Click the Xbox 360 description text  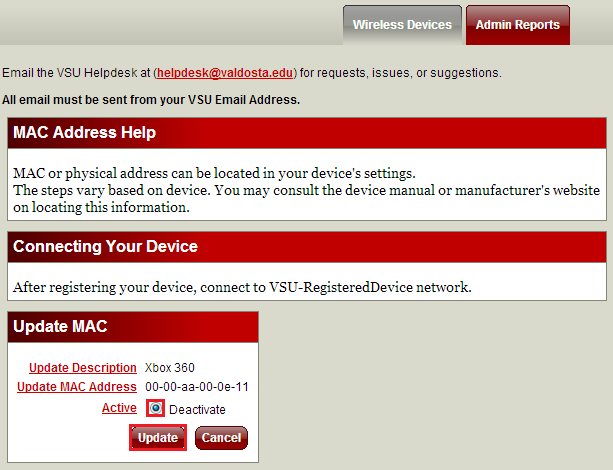tap(170, 368)
